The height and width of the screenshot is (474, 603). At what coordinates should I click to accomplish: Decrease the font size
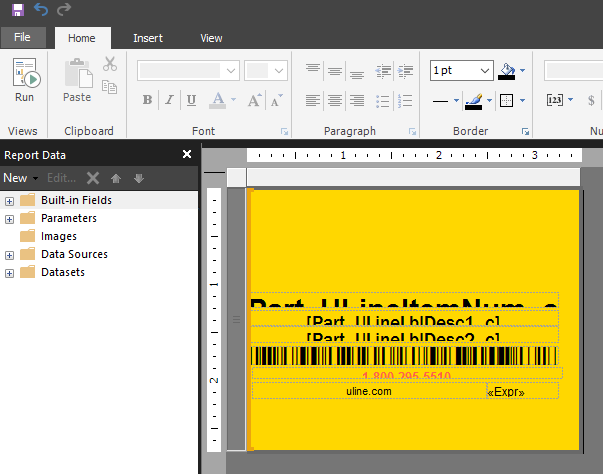pyautogui.click(x=277, y=100)
